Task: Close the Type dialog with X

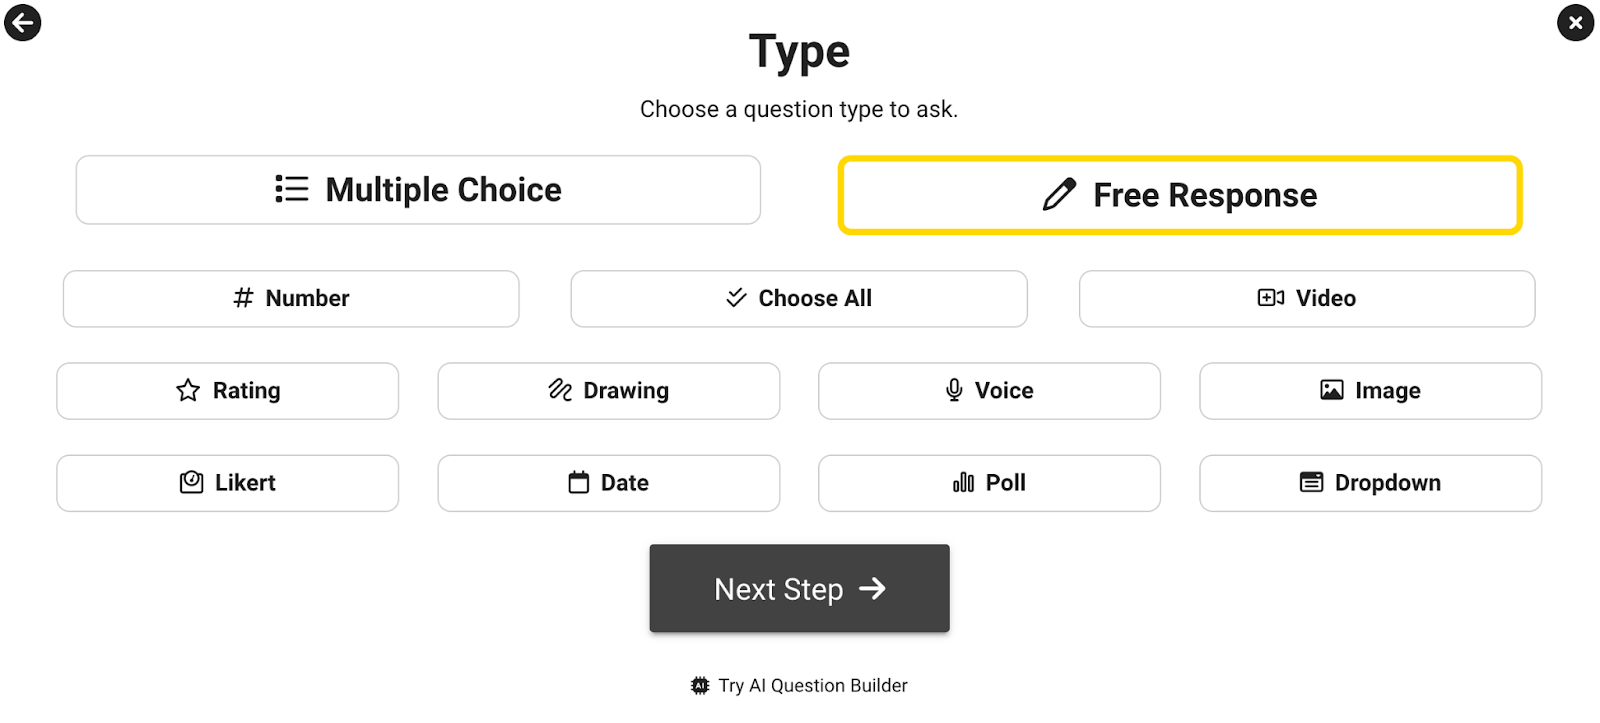Action: point(1575,22)
